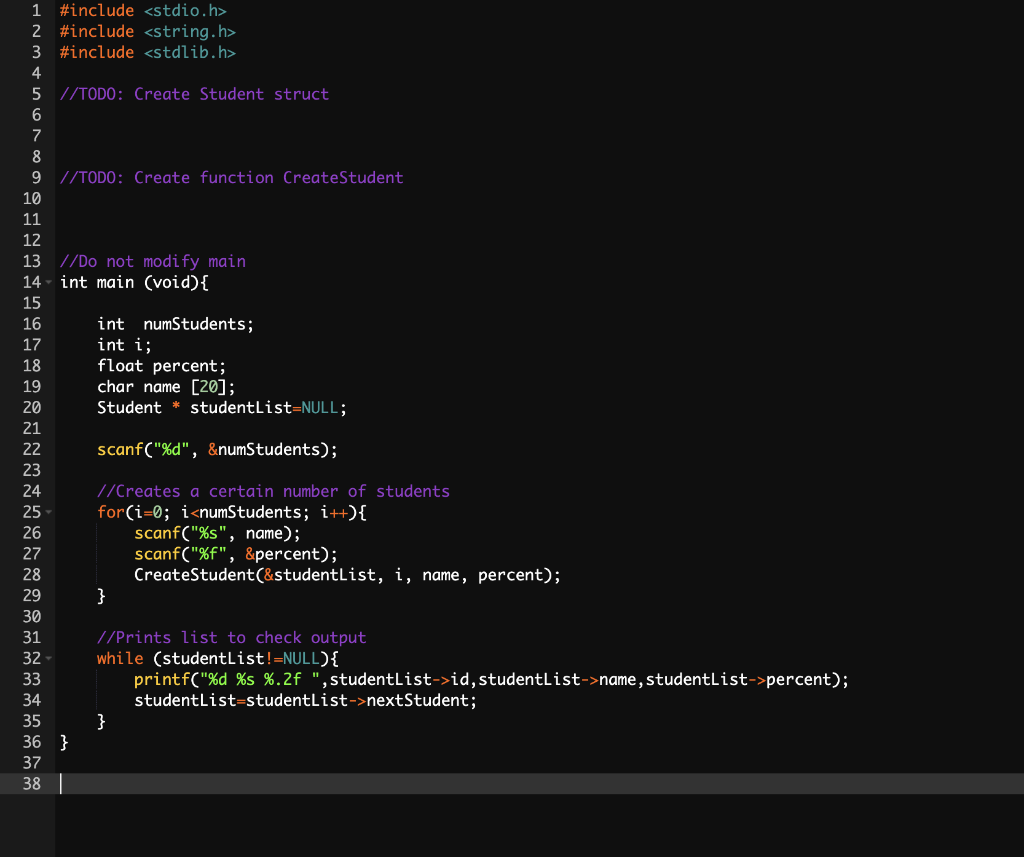The image size is (1024, 857).
Task: Click line number 10 in the gutter
Action: pyautogui.click(x=32, y=199)
